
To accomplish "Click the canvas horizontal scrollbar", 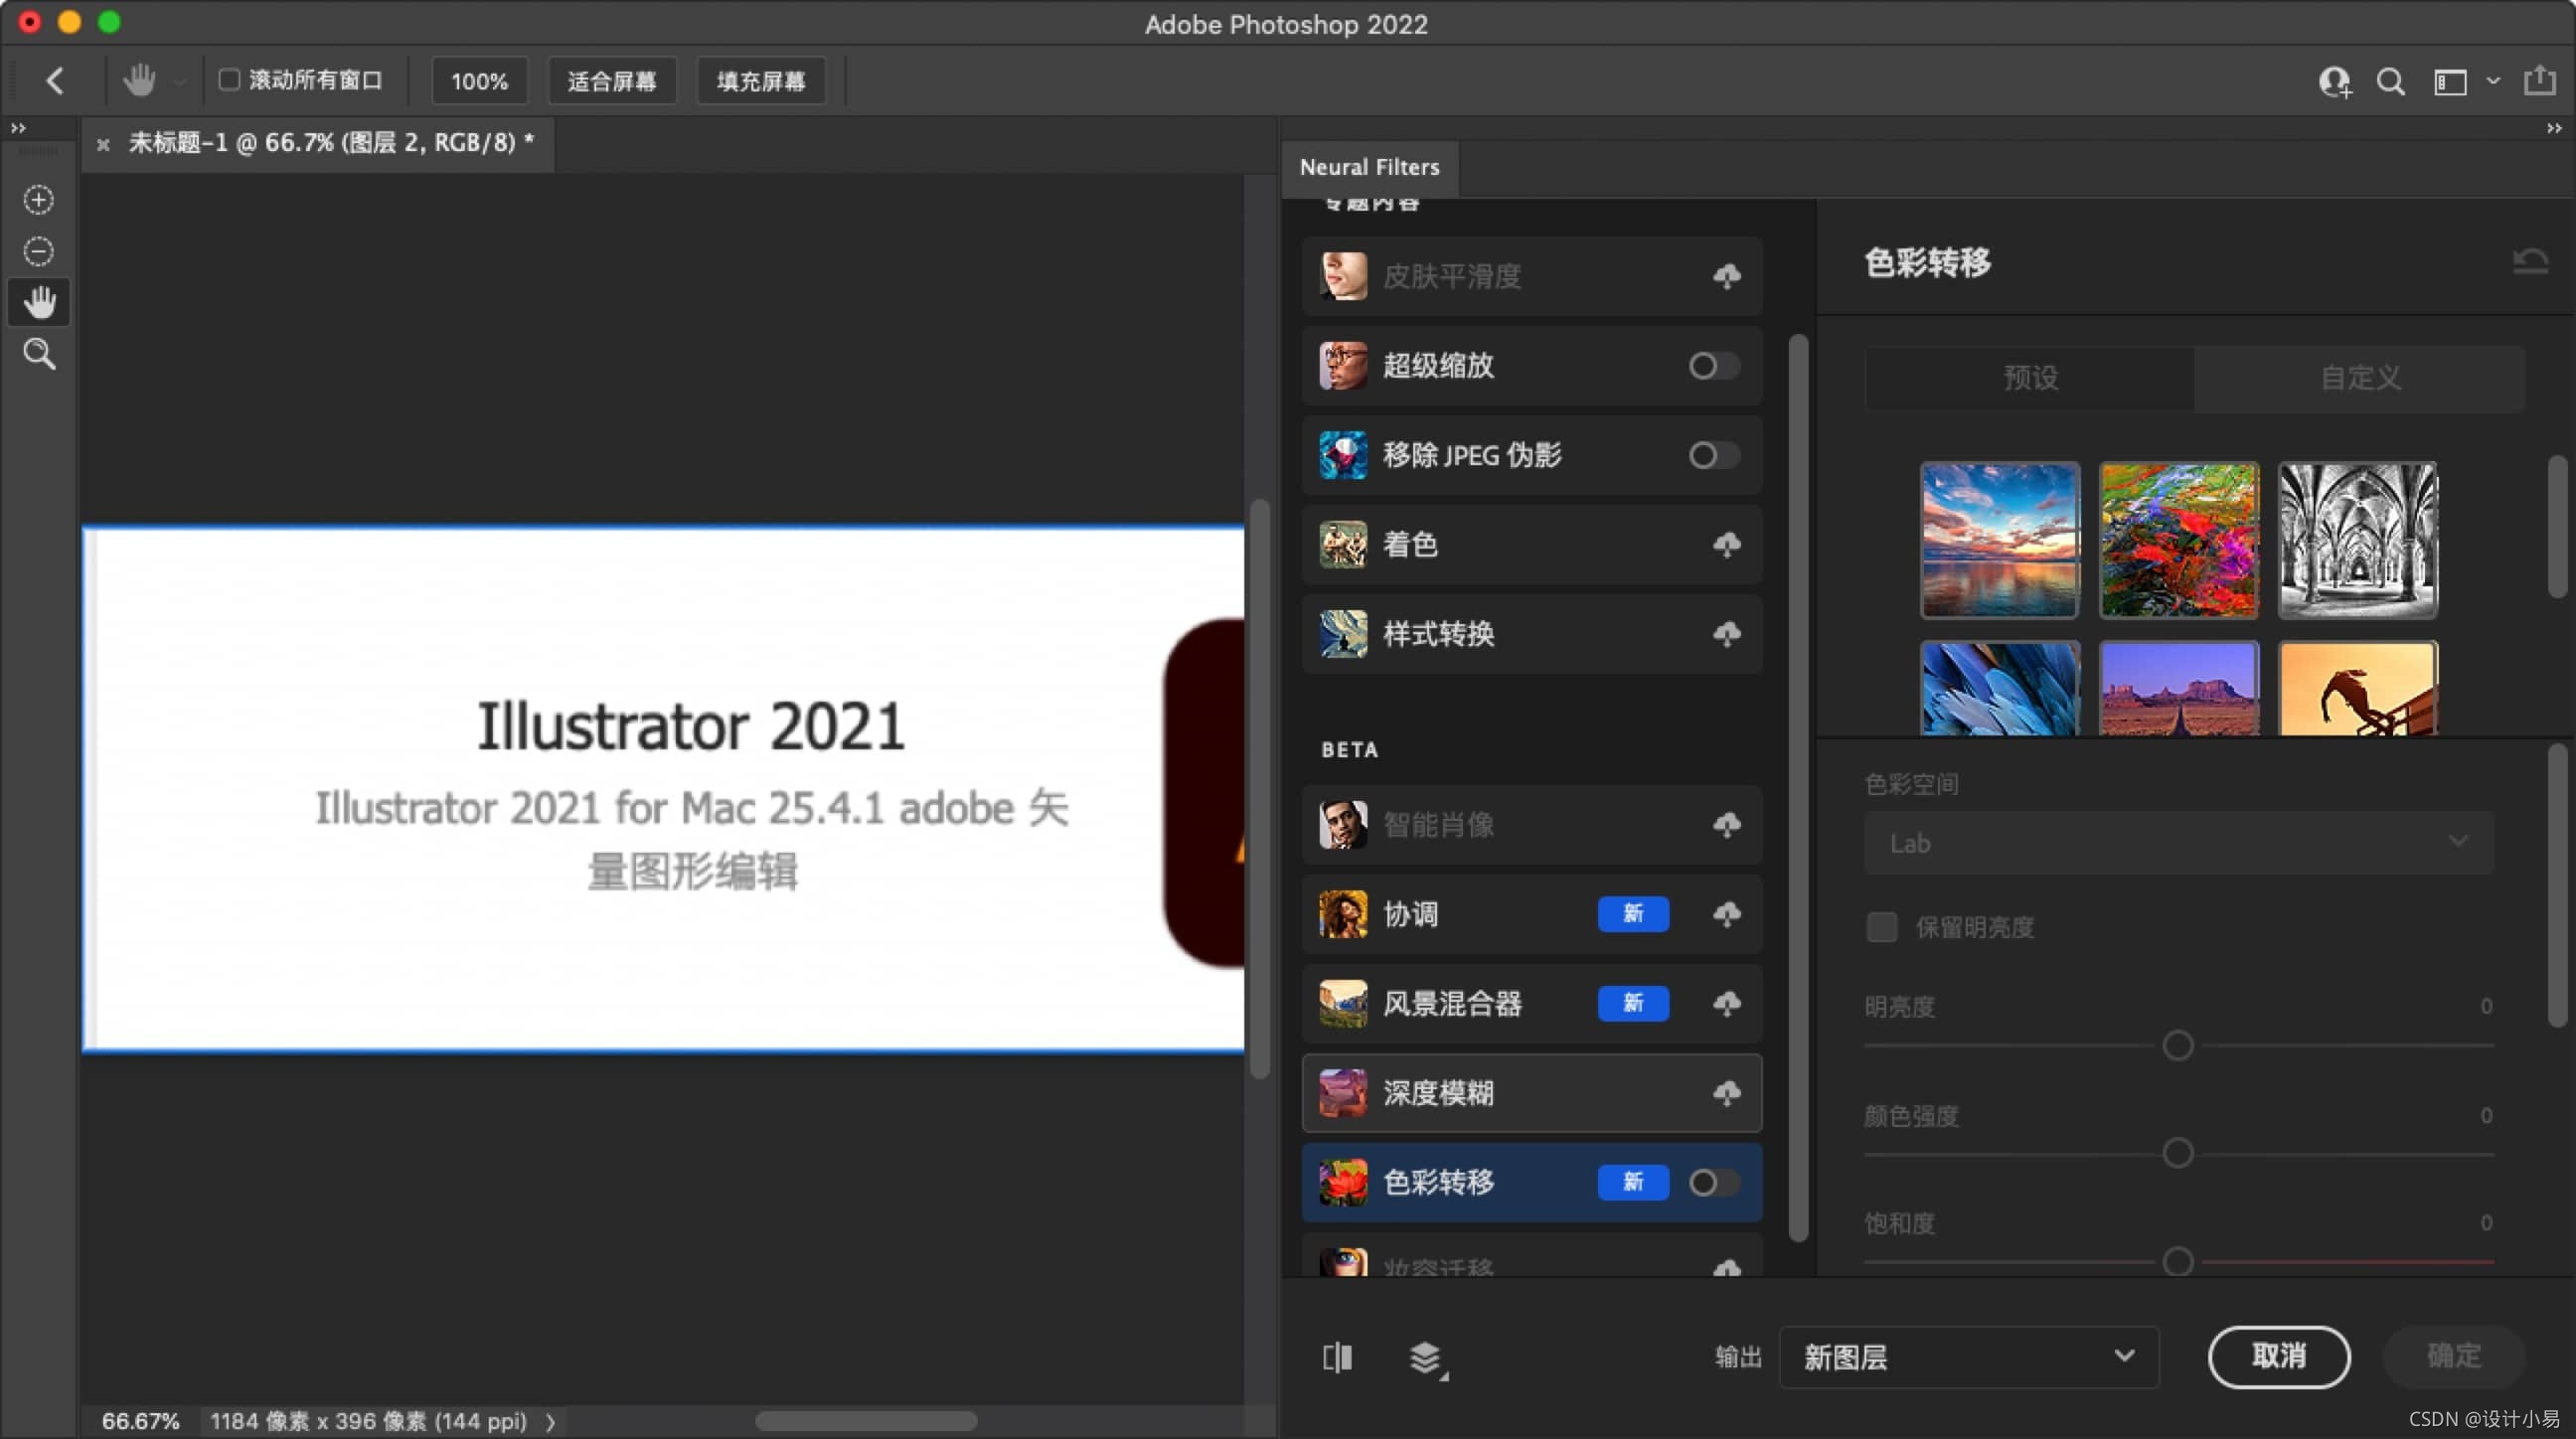I will 866,1422.
